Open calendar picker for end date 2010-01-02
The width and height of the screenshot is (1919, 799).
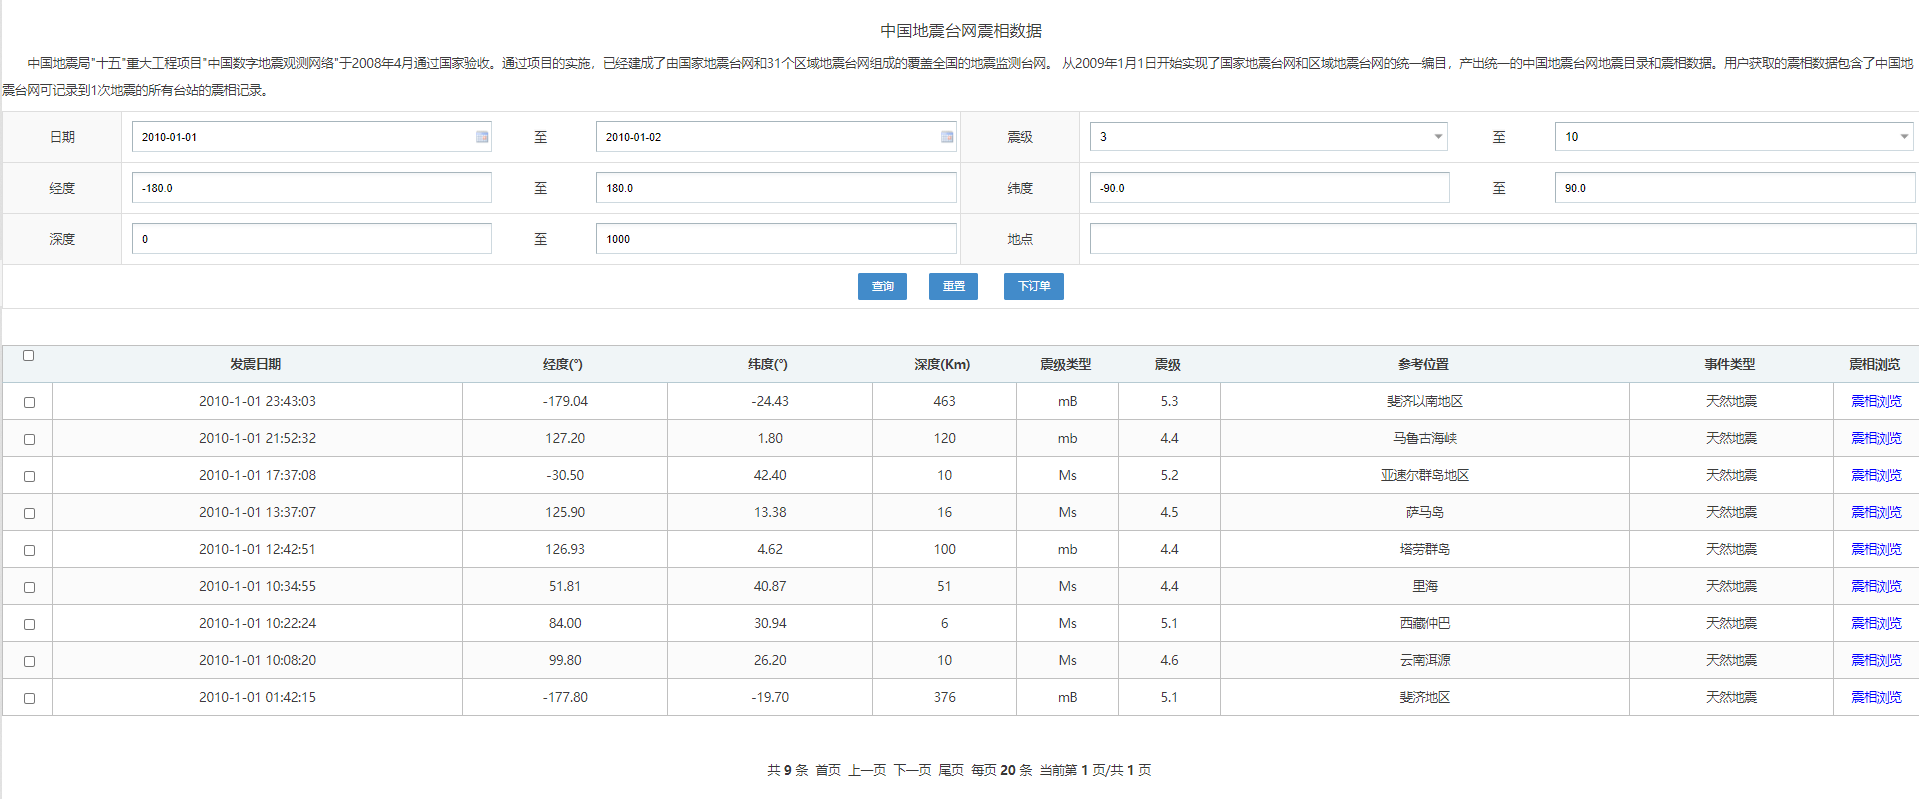[947, 137]
